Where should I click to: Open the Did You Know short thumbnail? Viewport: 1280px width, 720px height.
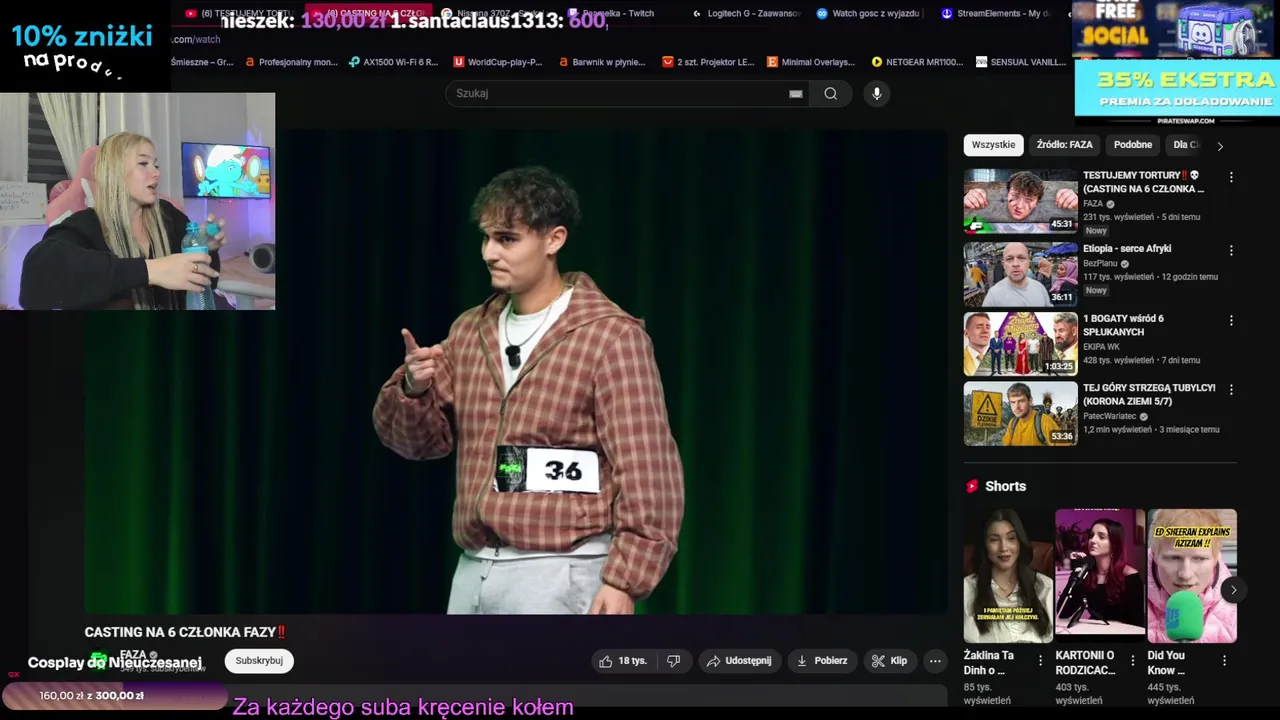pos(1192,576)
